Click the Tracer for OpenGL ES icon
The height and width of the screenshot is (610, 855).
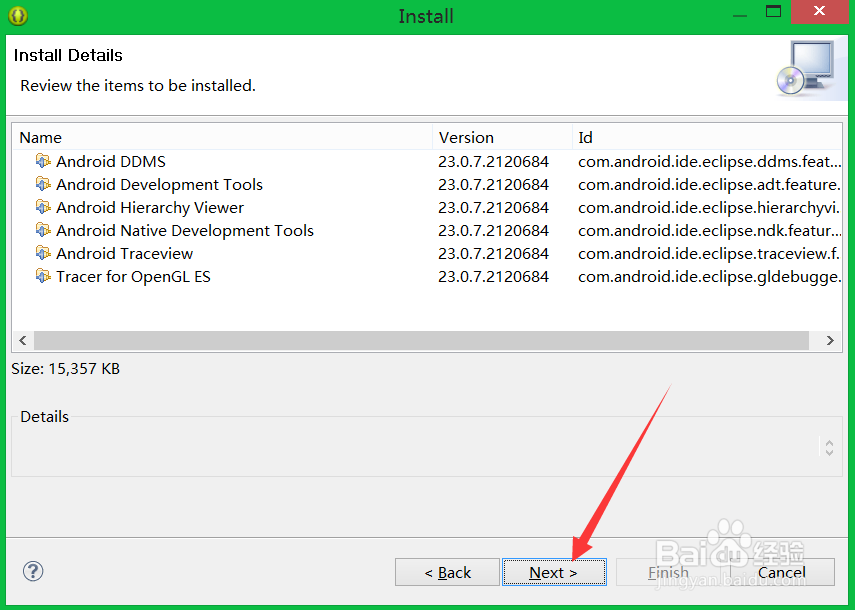(43, 276)
